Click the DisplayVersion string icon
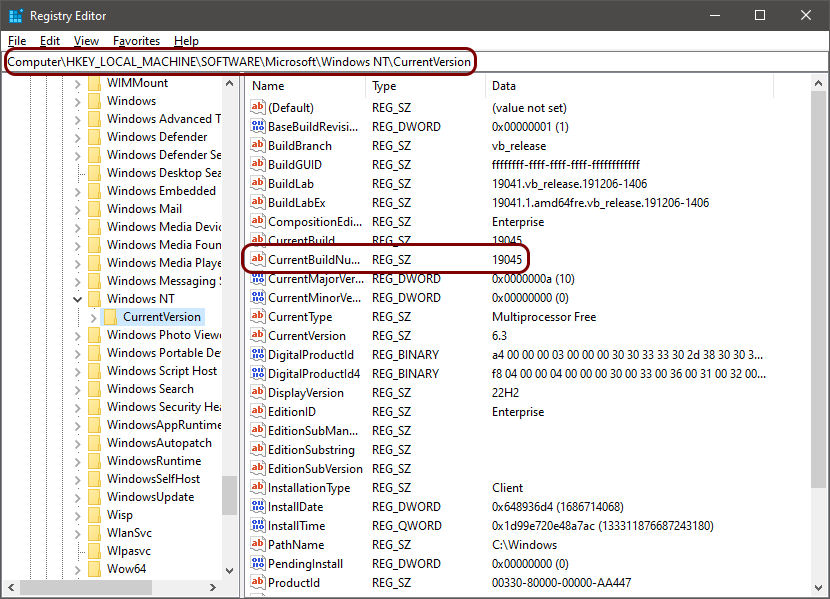830x599 pixels. (x=258, y=392)
